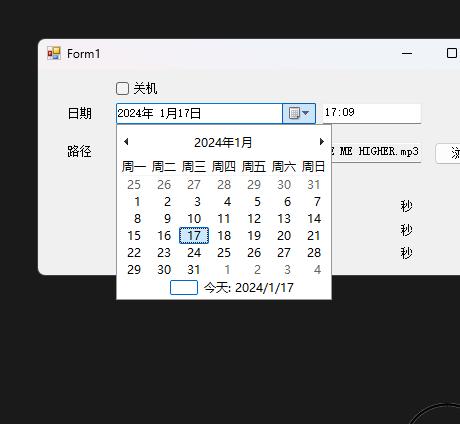Image resolution: width=460 pixels, height=424 pixels.
Task: Go to next month arrow
Action: [x=322, y=142]
